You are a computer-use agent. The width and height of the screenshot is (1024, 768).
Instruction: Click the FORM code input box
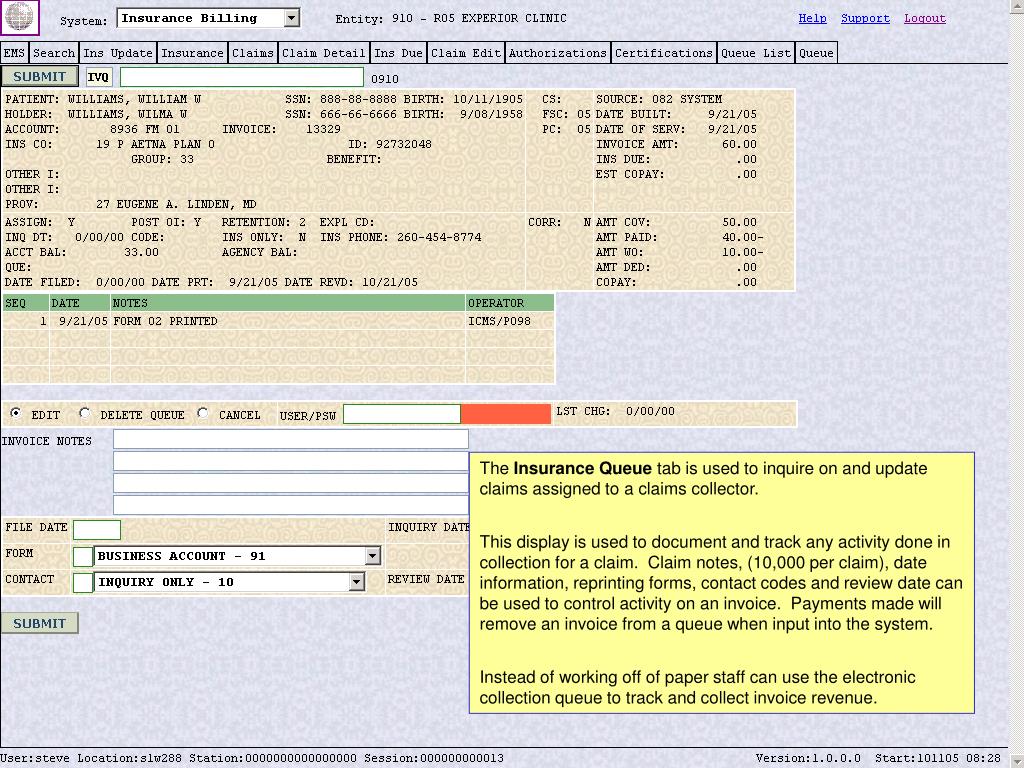coord(83,556)
